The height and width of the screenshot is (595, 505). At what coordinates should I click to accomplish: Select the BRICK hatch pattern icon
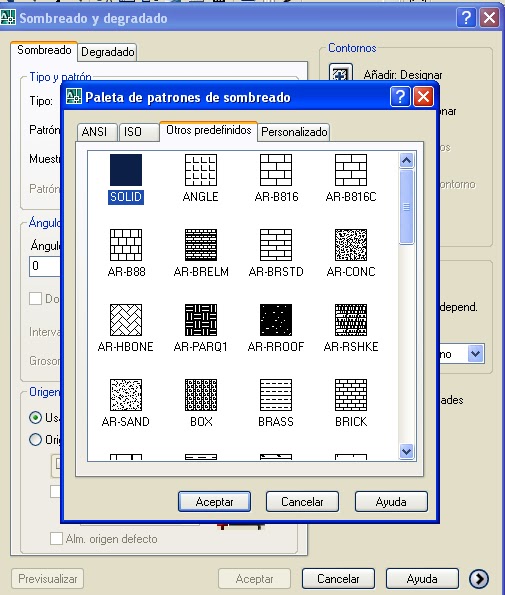click(351, 395)
